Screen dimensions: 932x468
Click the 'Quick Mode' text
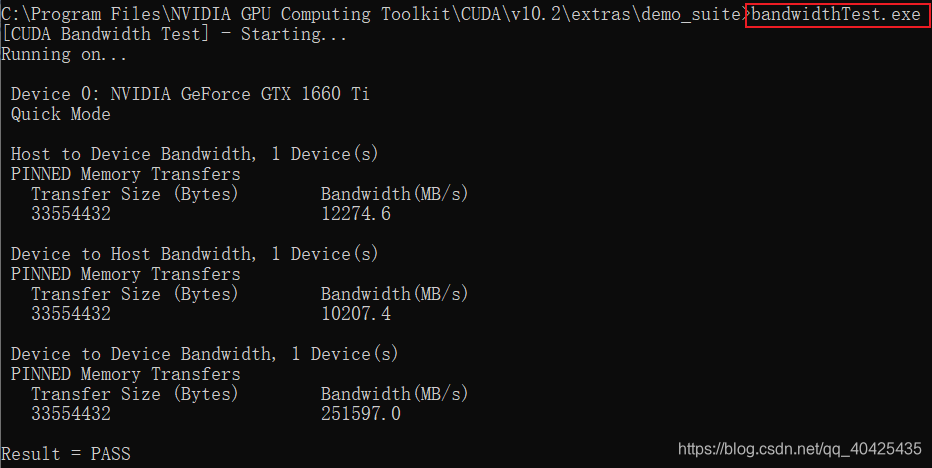coord(61,114)
